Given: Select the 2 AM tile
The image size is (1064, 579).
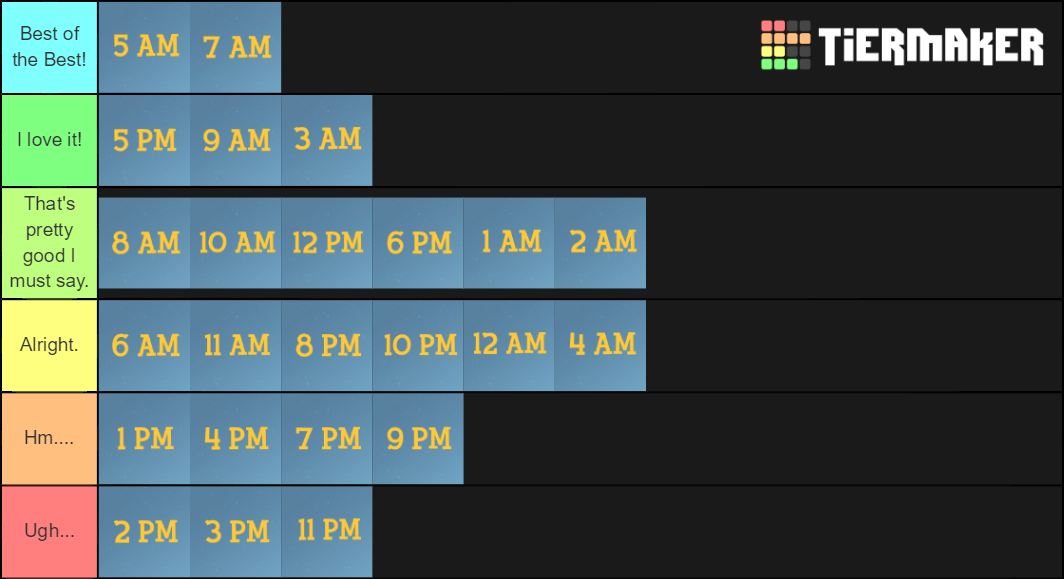Looking at the screenshot, I should [x=601, y=243].
